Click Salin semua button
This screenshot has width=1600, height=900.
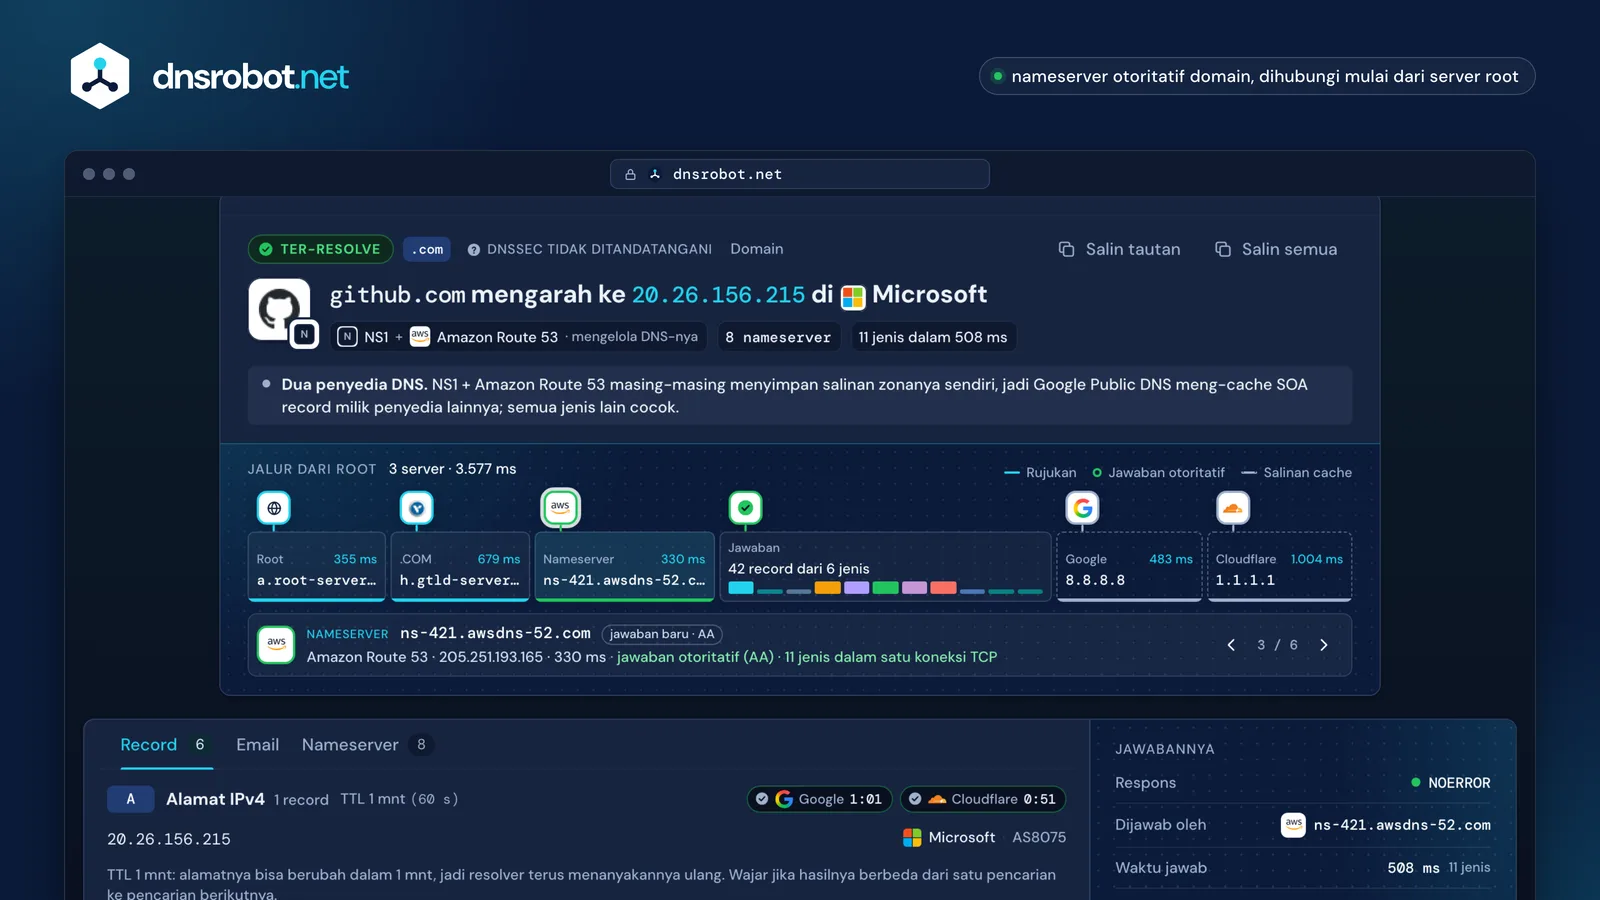click(x=1275, y=249)
